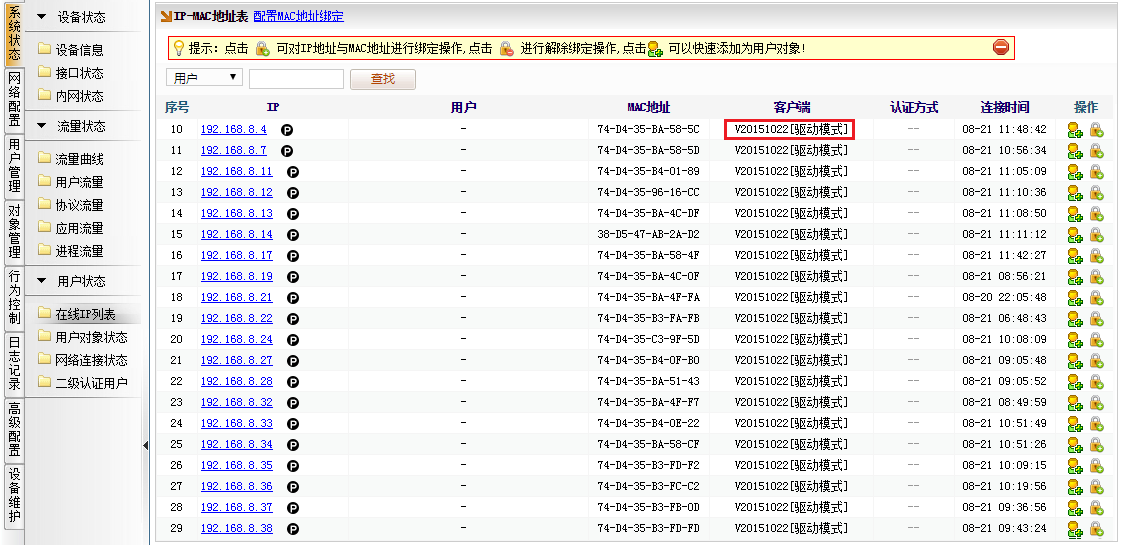Collapse the 用户状态 section
Screen dimensions: 1121x546
[42, 281]
